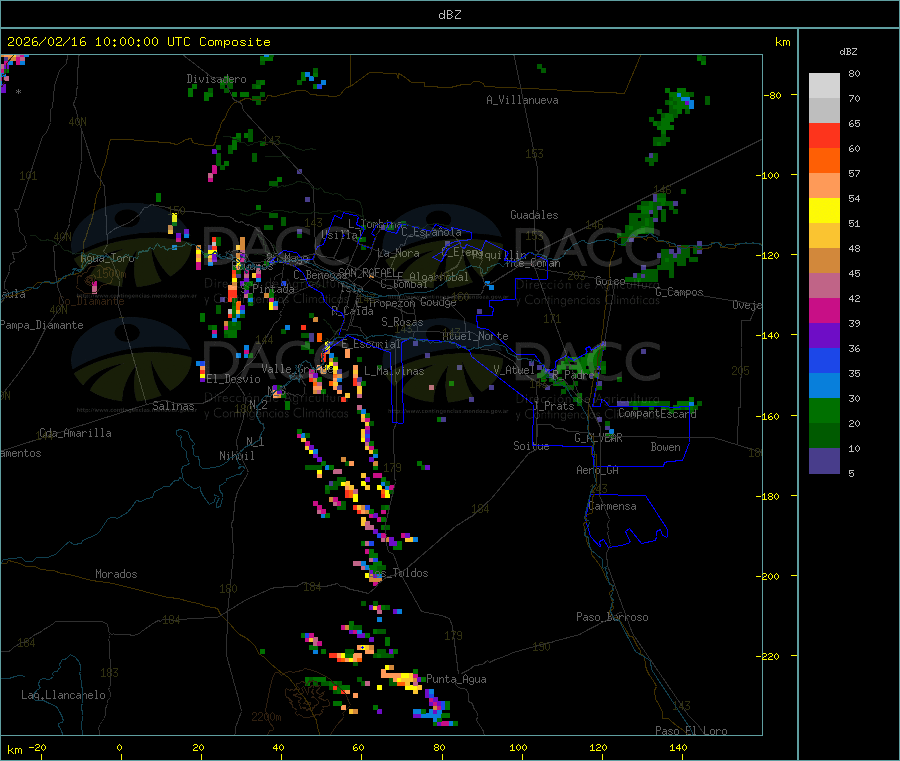Select the bright green 20-30 dBZ legend band
The width and height of the screenshot is (900, 761).
tap(824, 410)
